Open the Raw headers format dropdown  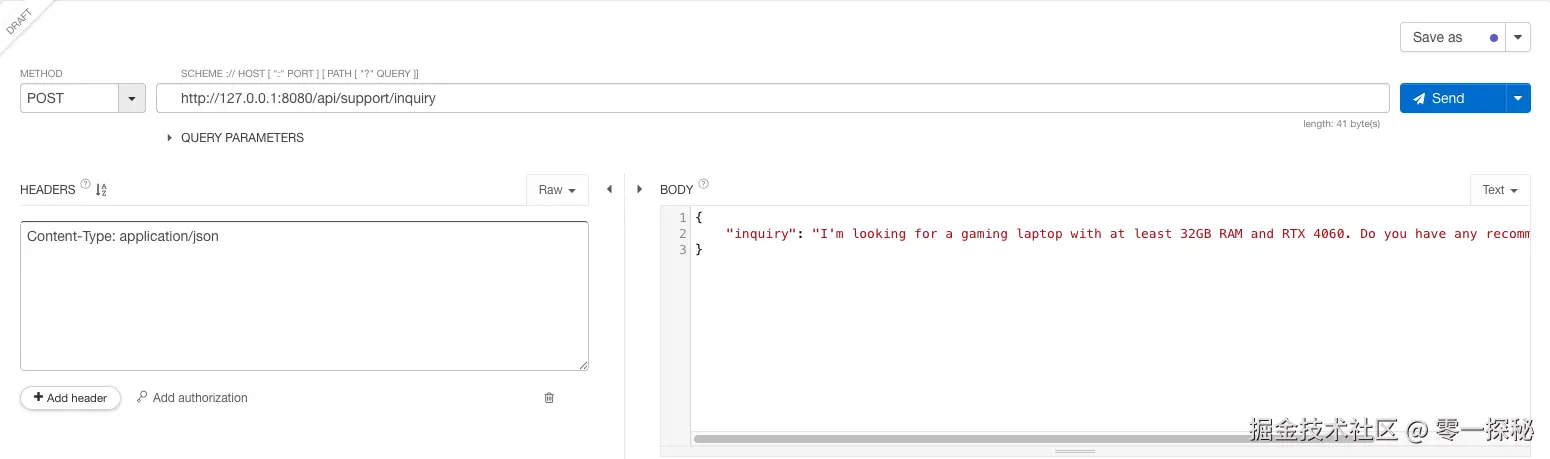pos(557,190)
